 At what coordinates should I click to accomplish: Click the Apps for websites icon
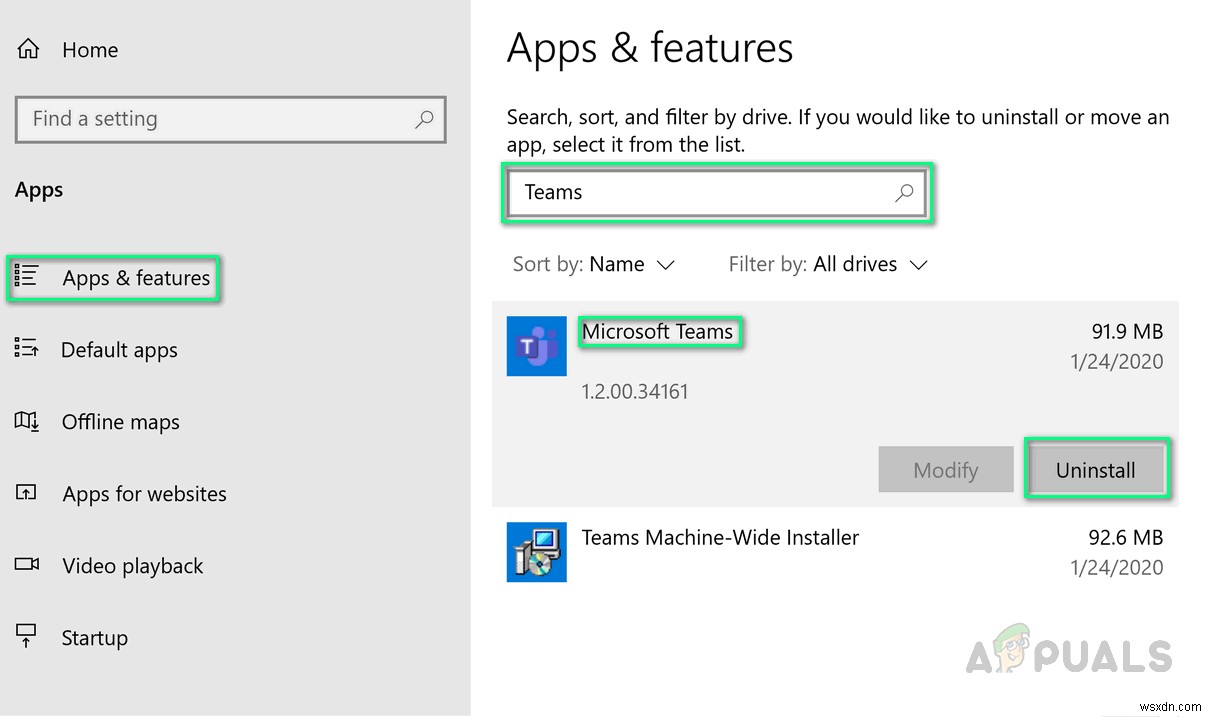click(27, 493)
